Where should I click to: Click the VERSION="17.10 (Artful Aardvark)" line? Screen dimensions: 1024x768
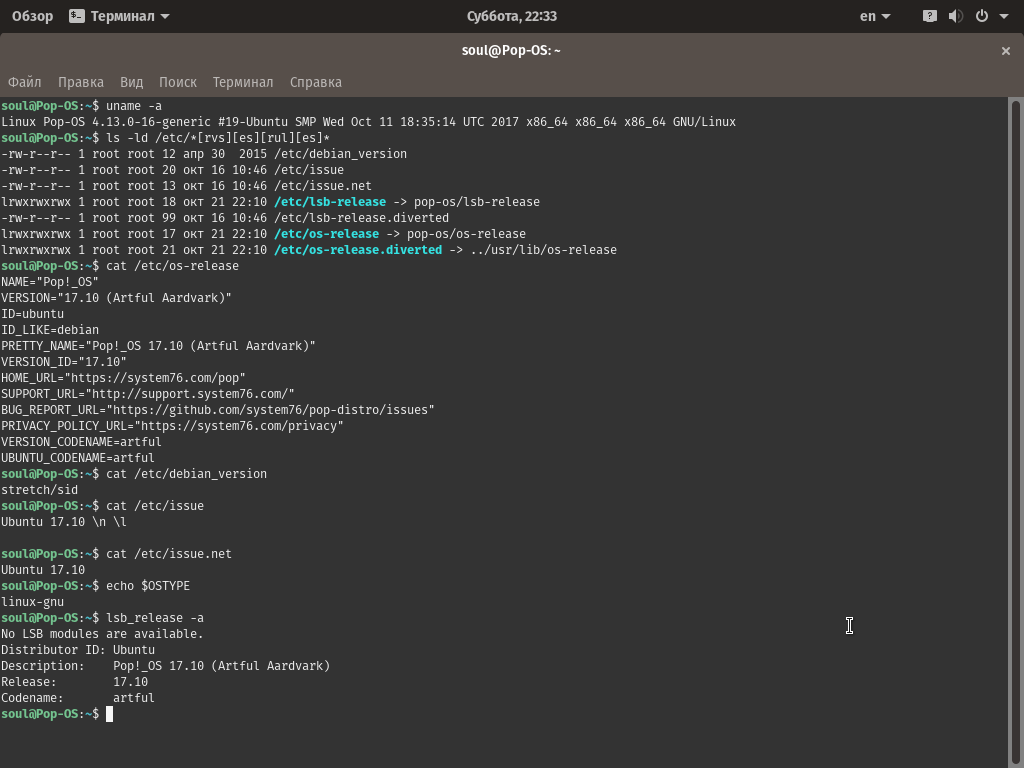point(116,298)
